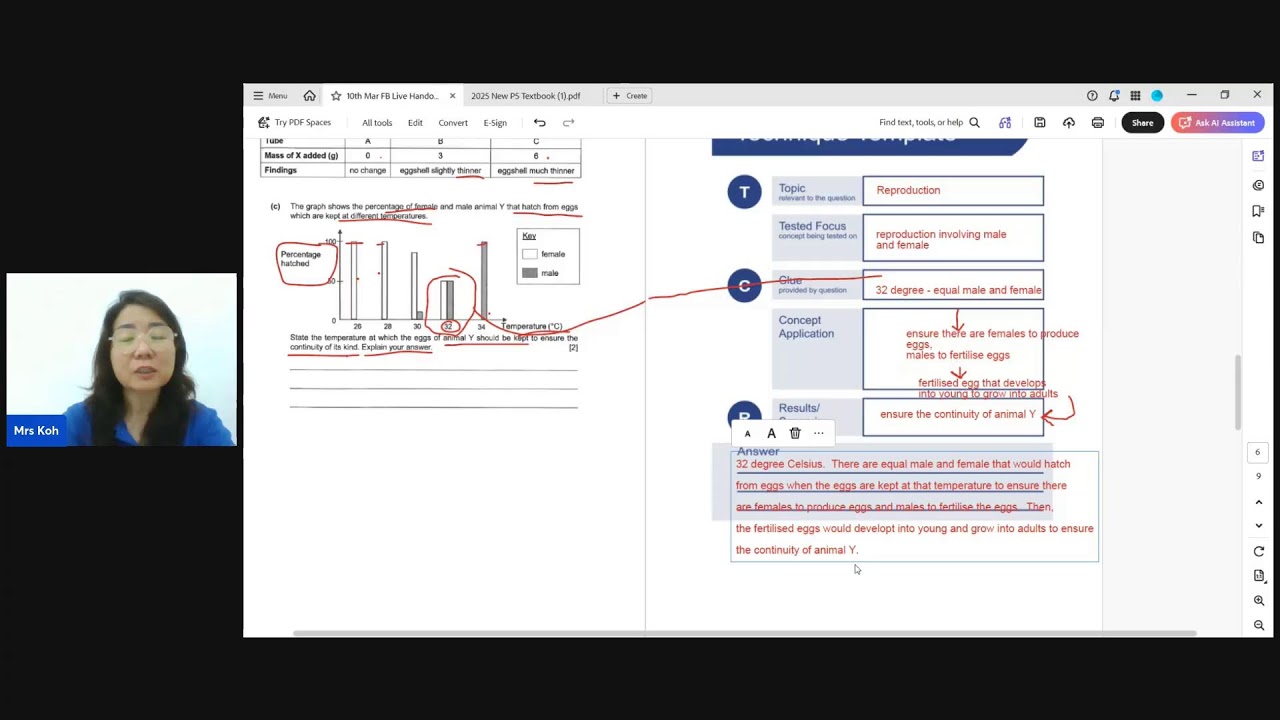
Task: Open the All tools menu
Action: (x=377, y=123)
